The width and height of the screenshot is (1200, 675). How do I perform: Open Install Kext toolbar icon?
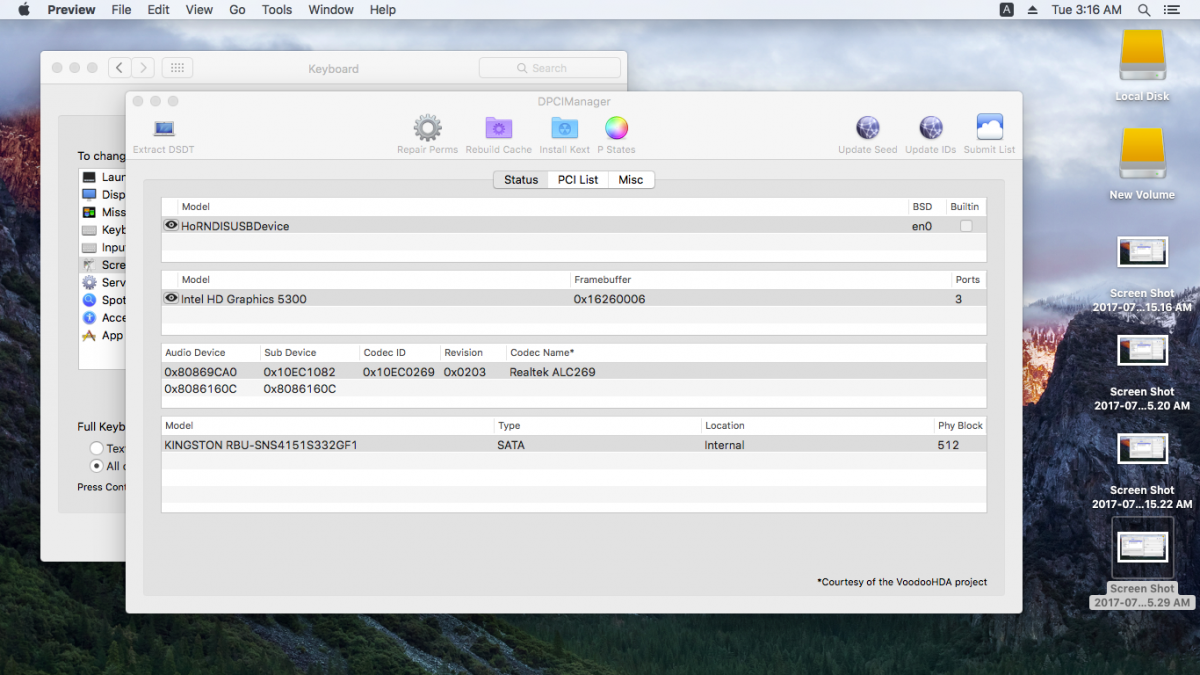click(x=565, y=128)
